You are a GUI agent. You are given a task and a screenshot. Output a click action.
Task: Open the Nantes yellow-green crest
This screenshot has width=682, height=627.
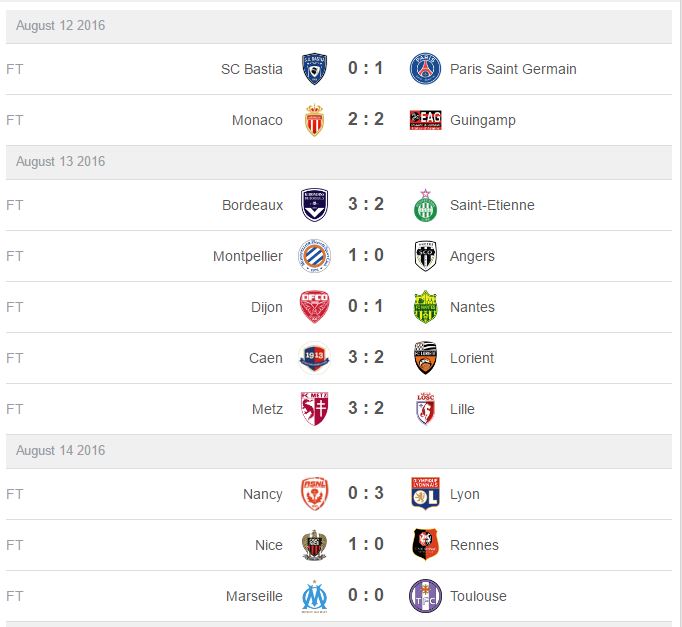coord(425,307)
